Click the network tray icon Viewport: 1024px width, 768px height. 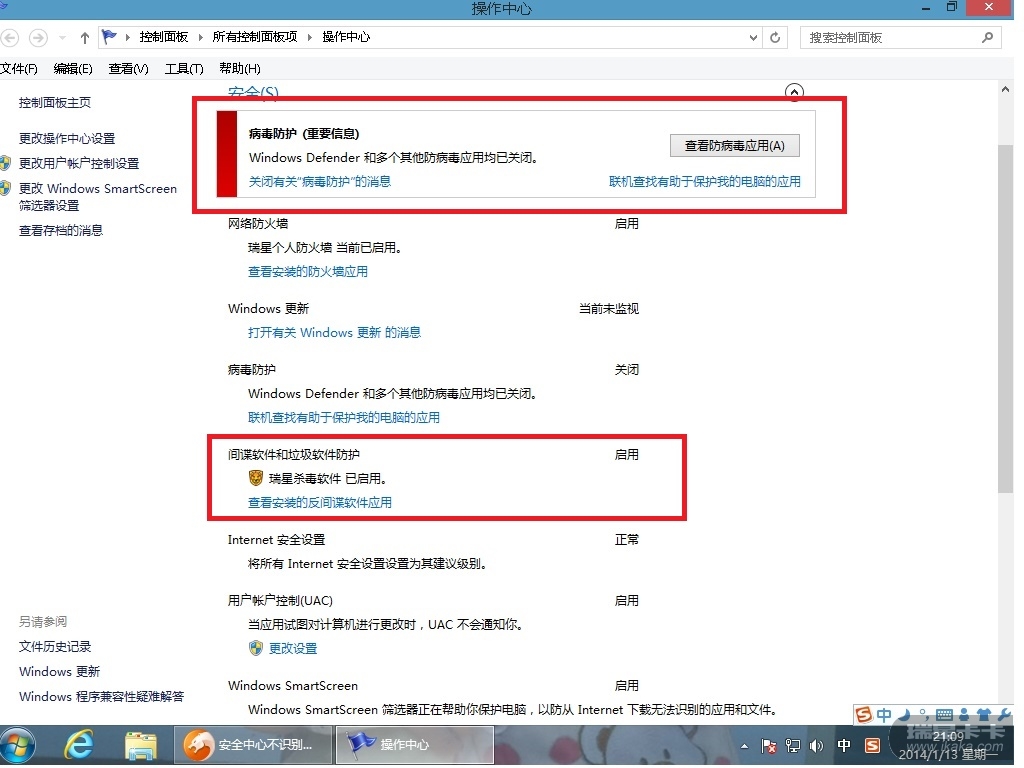[x=793, y=746]
